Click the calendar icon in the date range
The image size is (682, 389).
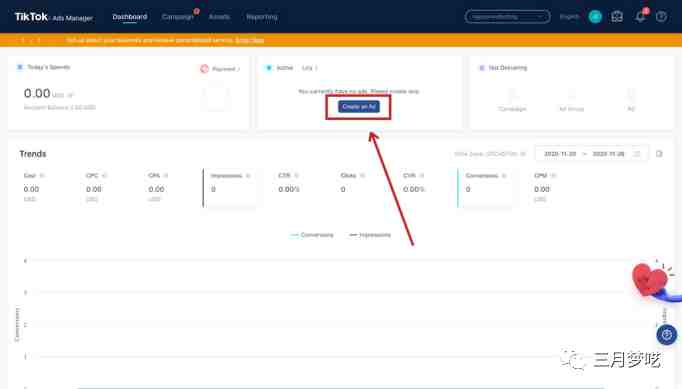point(637,154)
